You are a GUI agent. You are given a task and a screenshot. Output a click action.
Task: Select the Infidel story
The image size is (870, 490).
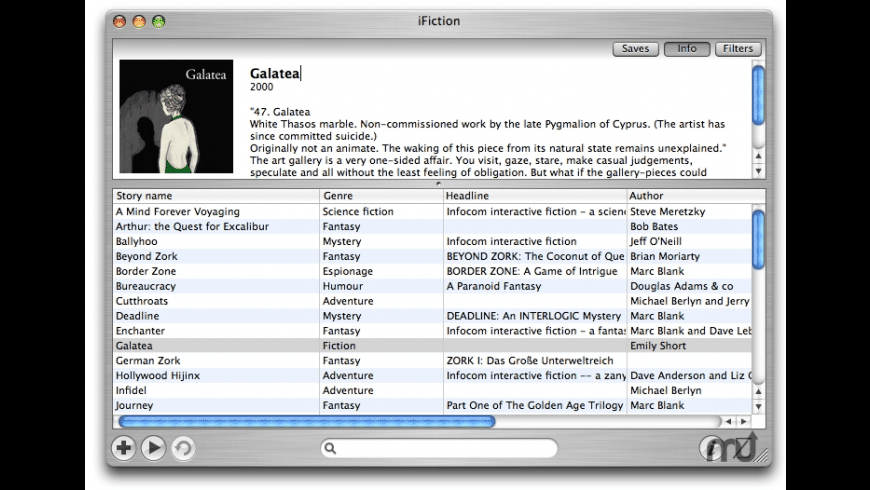click(433, 391)
